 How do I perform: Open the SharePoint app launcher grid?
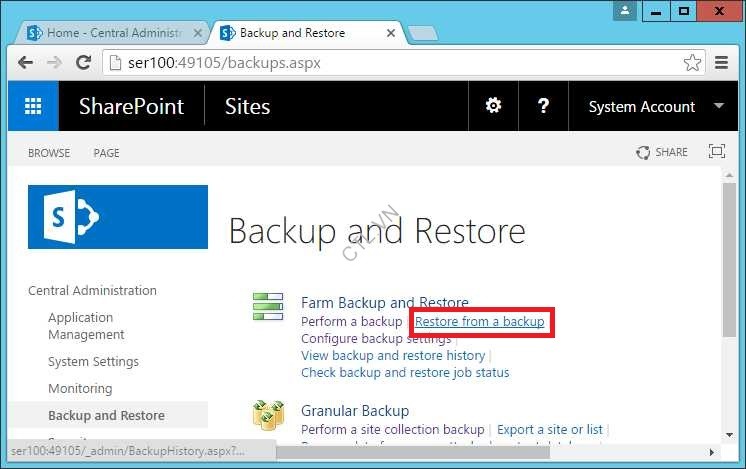click(x=33, y=107)
